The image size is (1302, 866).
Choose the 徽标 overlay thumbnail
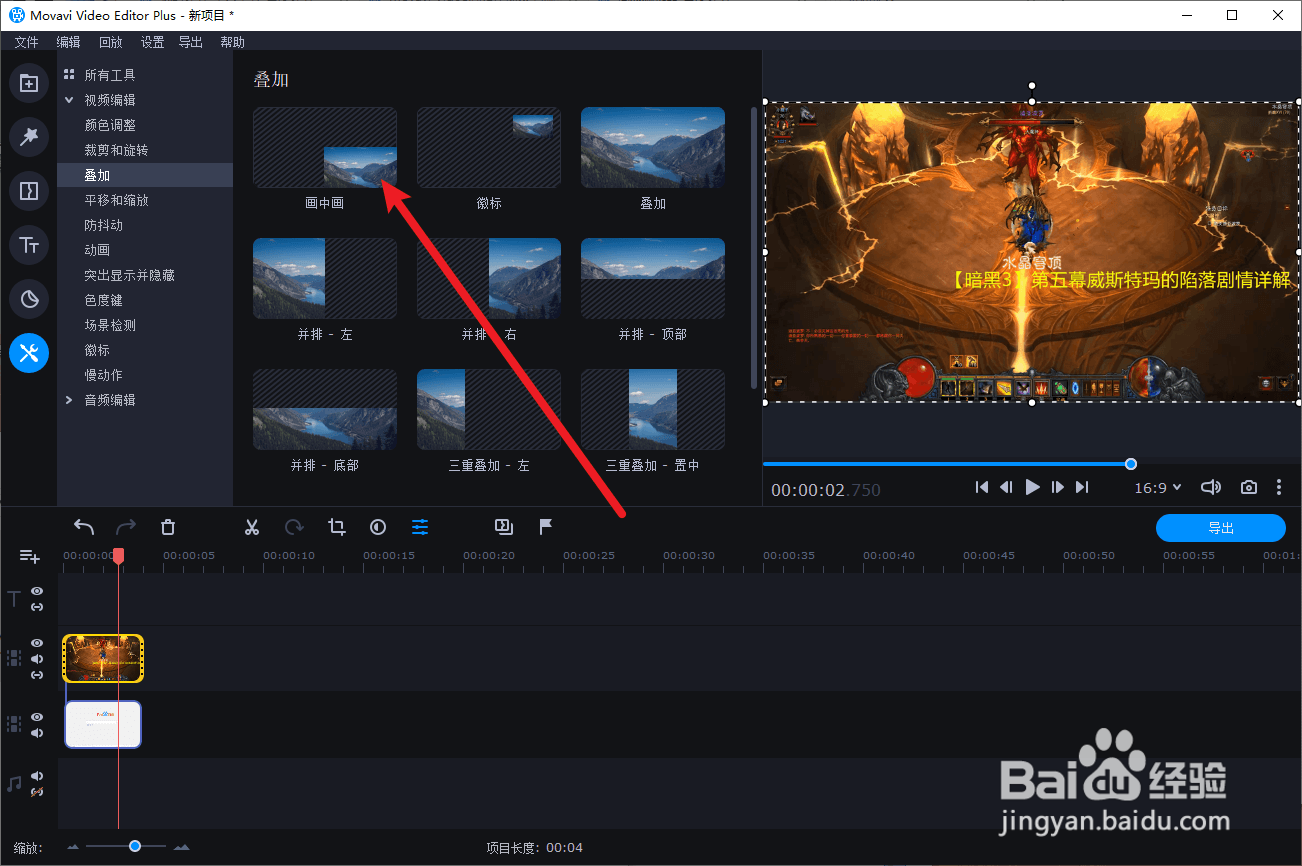pos(489,148)
